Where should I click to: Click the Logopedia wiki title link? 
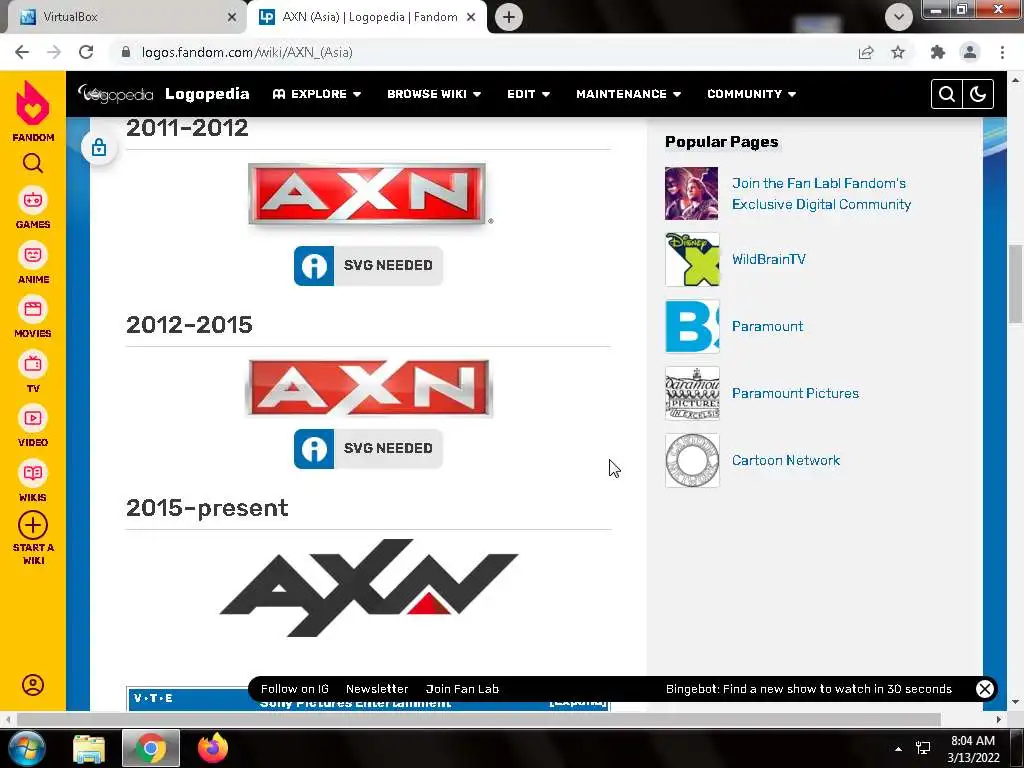click(x=207, y=94)
